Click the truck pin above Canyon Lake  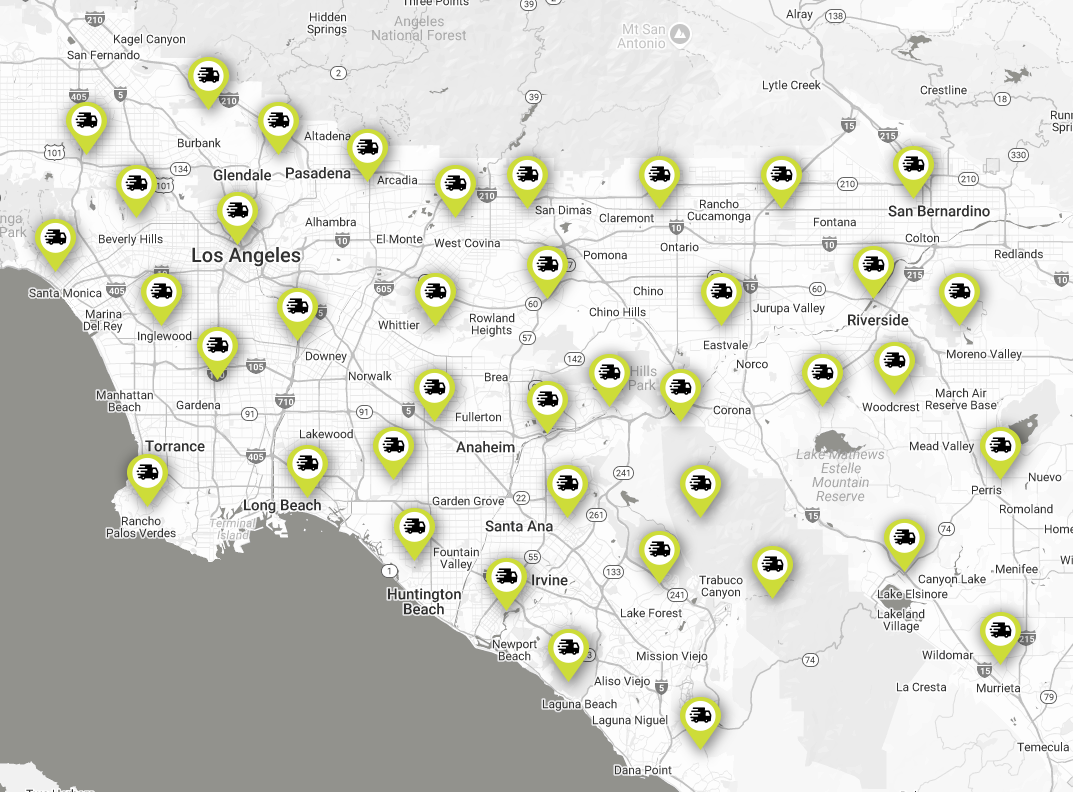click(x=903, y=537)
